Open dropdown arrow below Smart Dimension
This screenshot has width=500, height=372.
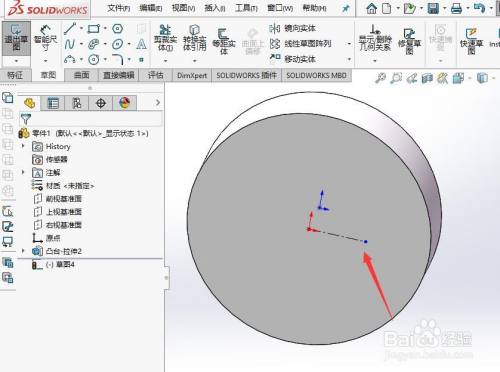[x=45, y=61]
